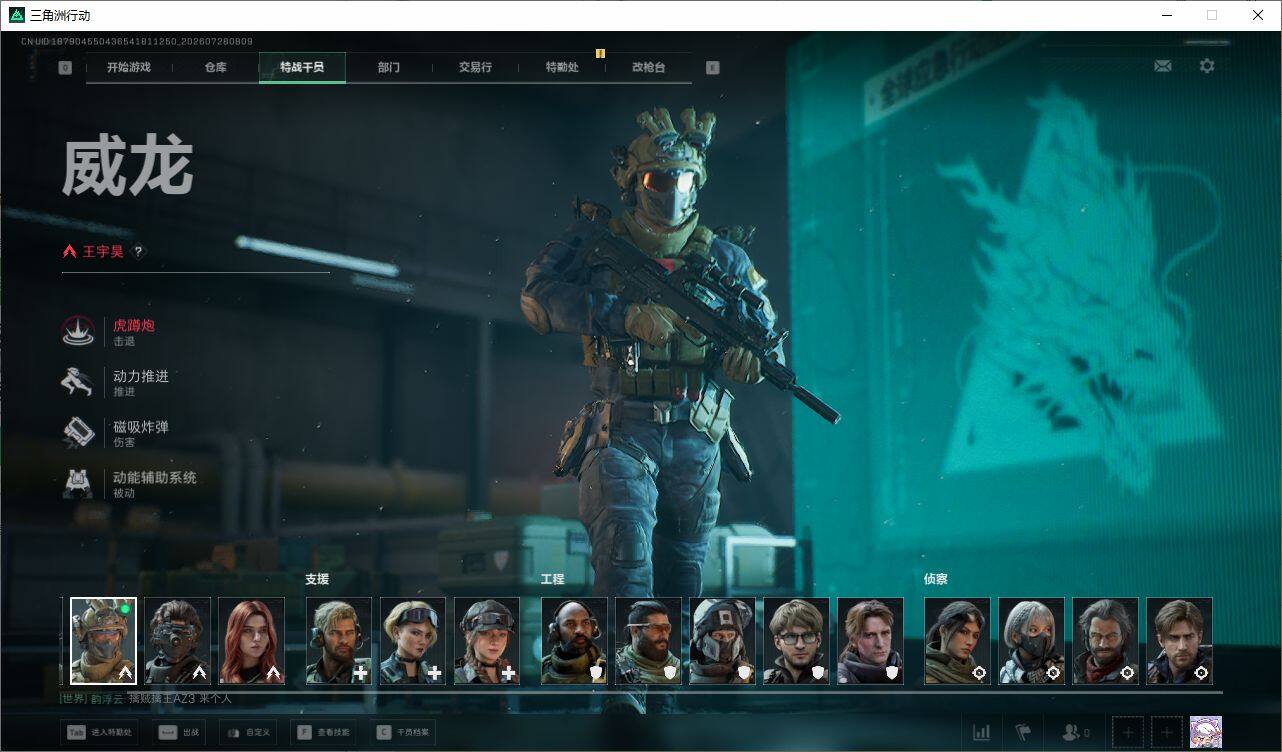Image resolution: width=1282 pixels, height=752 pixels.
Task: Click the 支援 class label
Action: tap(317, 579)
